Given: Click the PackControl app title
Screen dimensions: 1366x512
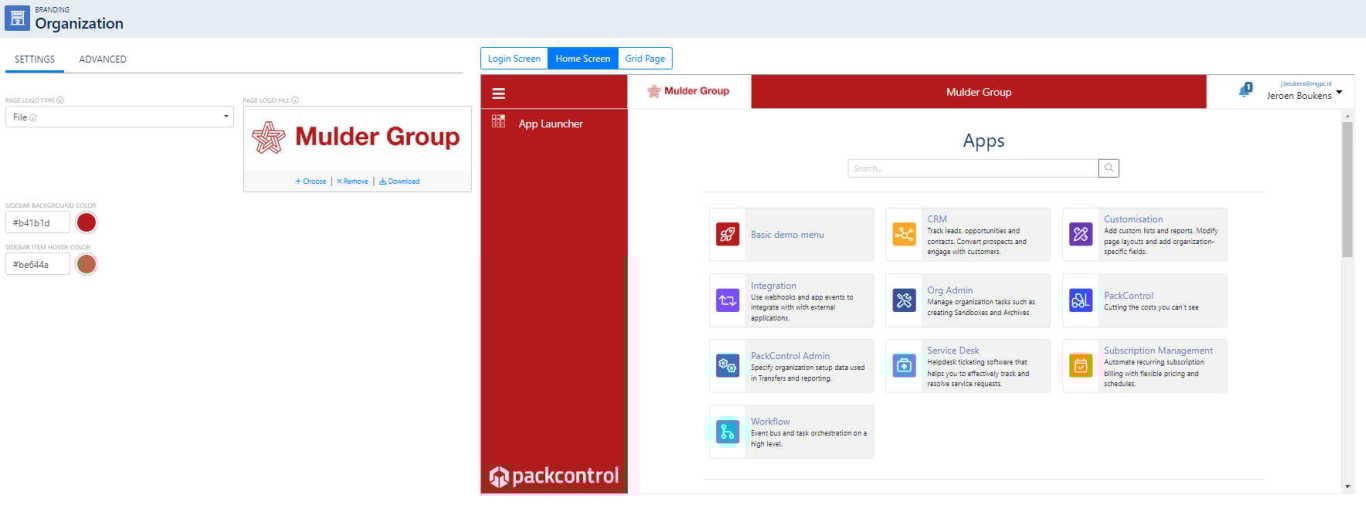Looking at the screenshot, I should pos(1129,296).
